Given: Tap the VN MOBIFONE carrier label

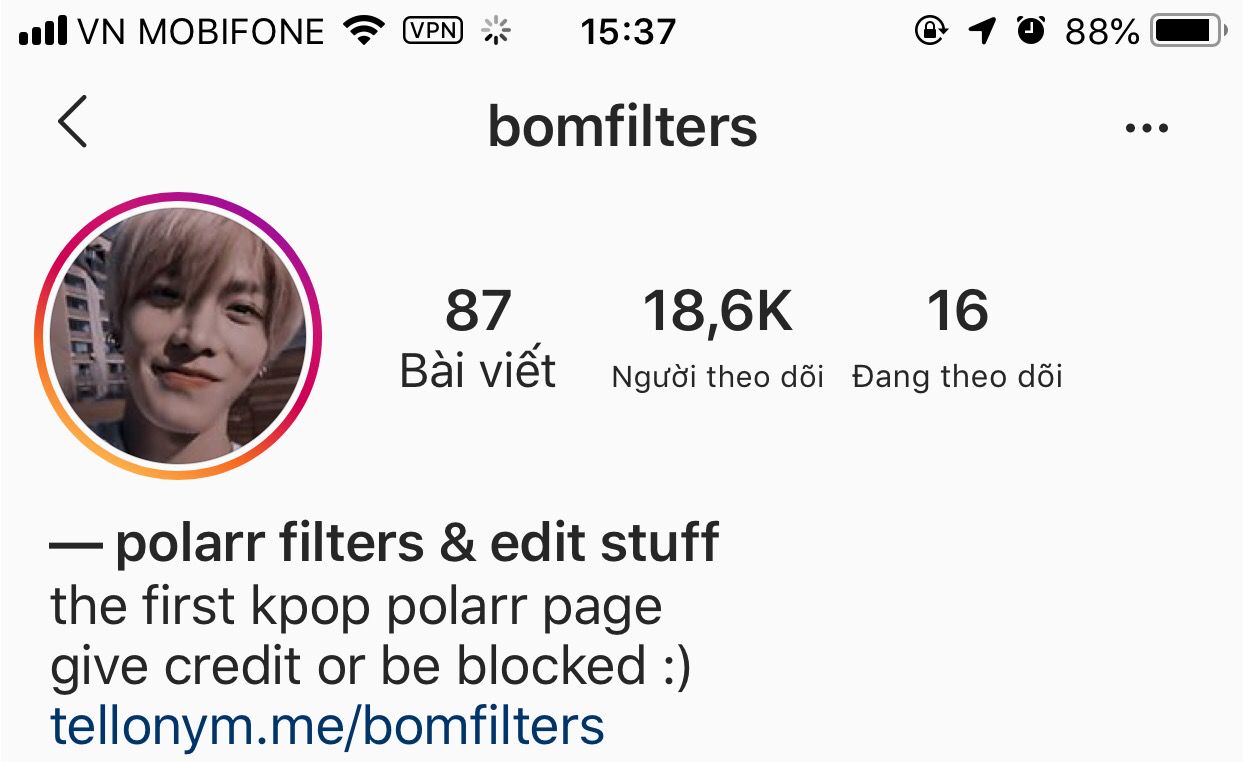Looking at the screenshot, I should pyautogui.click(x=201, y=32).
